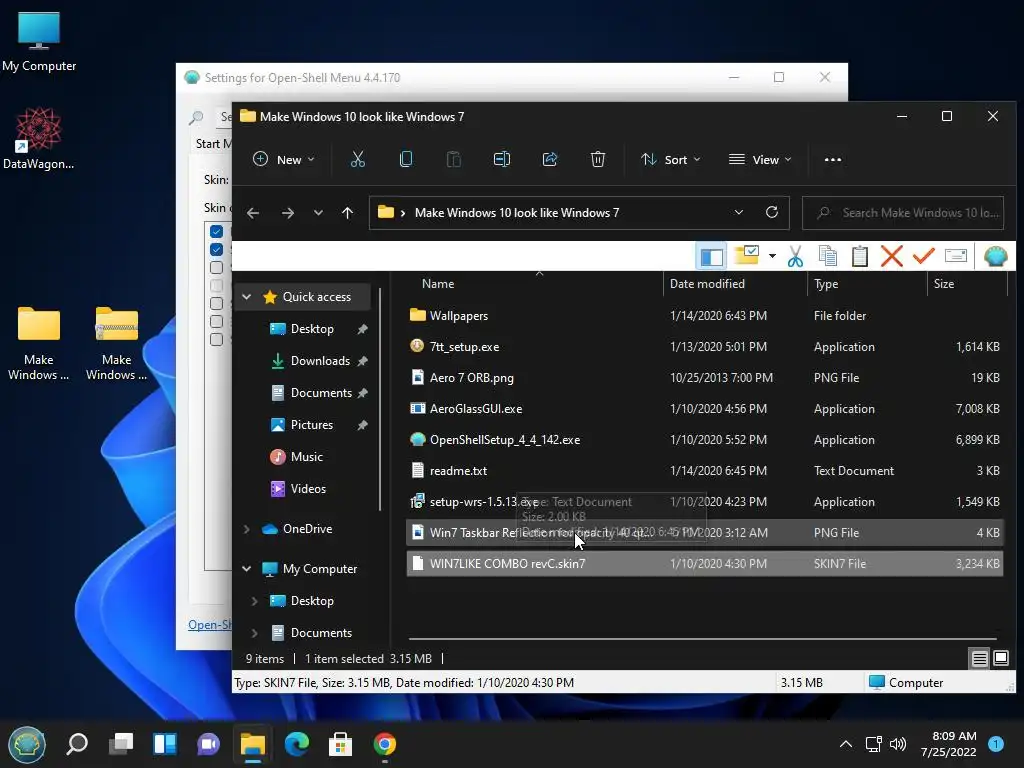
Task: Toggle first checked skin option in Open-Shell settings
Action: pyautogui.click(x=217, y=231)
